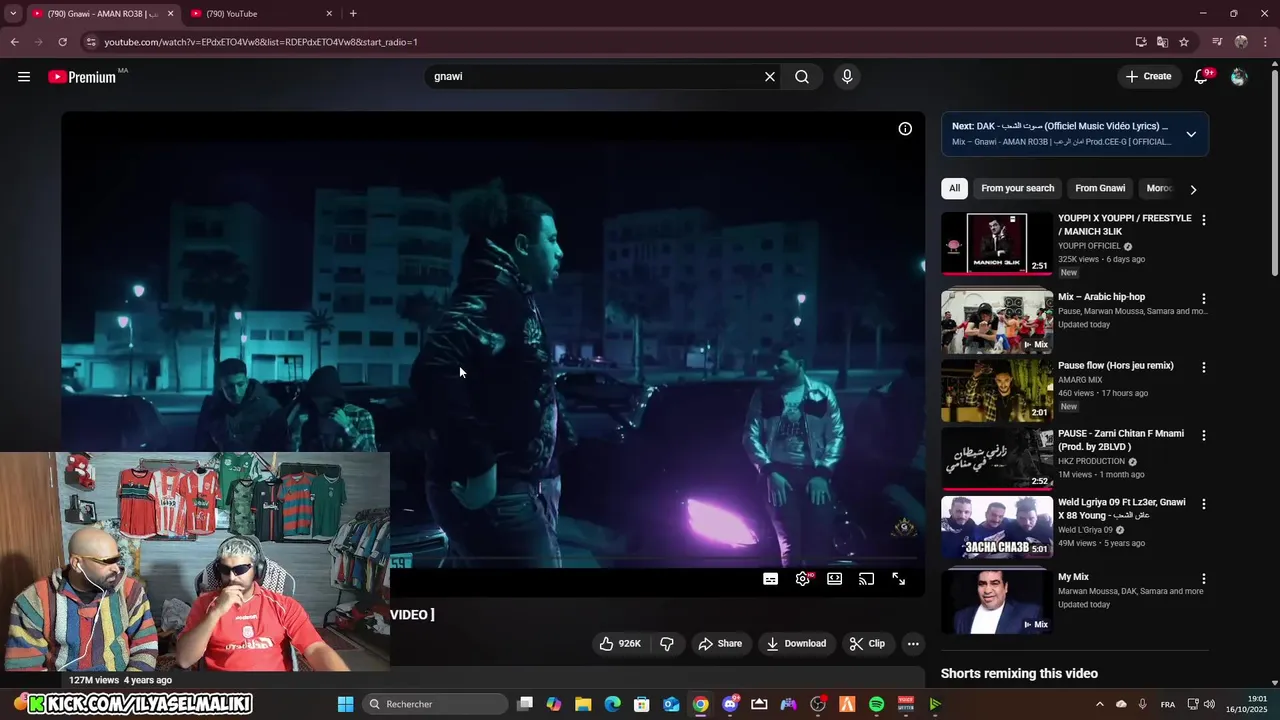Viewport: 1280px width, 720px height.
Task: Download the video
Action: pos(796,644)
